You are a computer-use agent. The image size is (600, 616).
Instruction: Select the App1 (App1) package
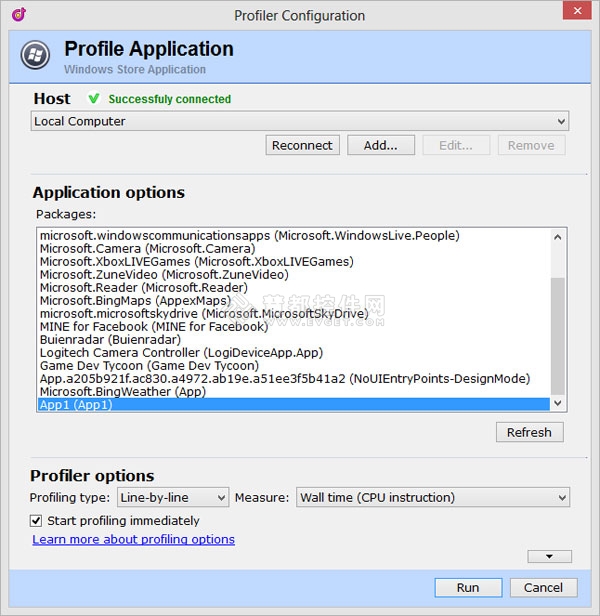click(294, 404)
